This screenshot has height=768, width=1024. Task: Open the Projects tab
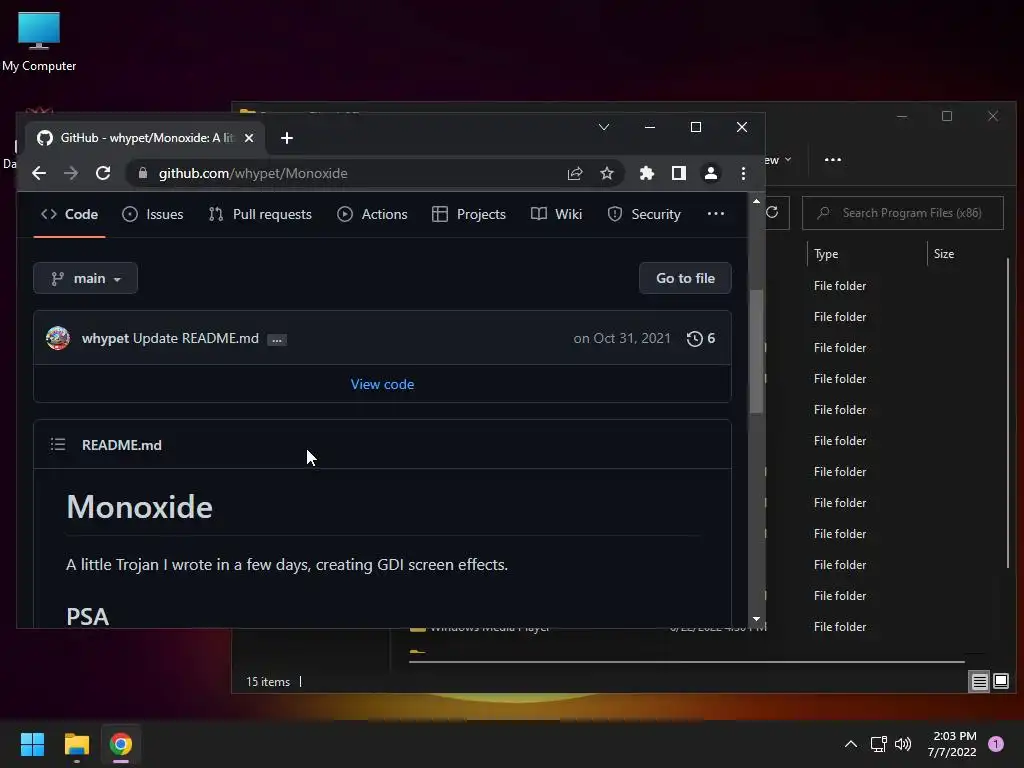[x=469, y=214]
